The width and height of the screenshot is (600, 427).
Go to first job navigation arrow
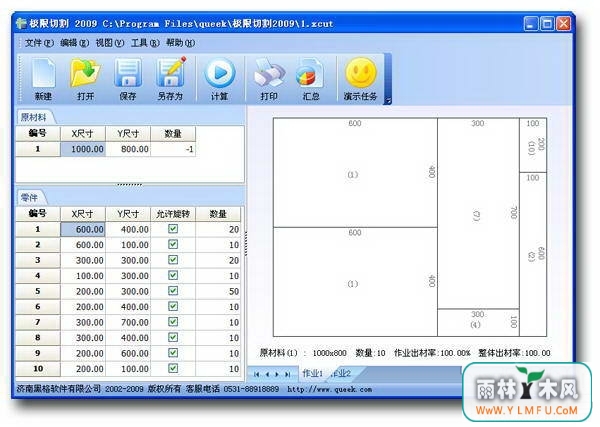click(256, 374)
